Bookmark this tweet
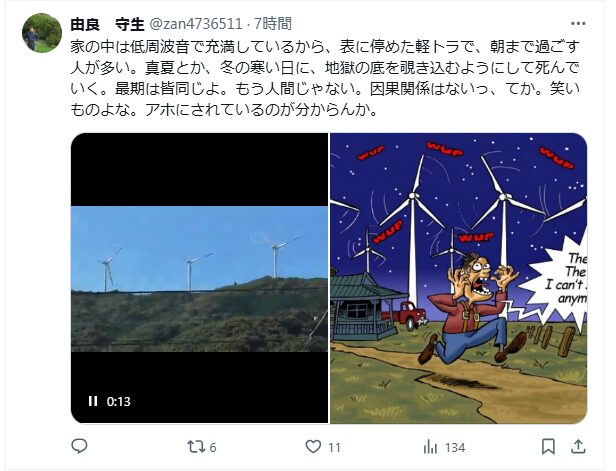This screenshot has width=616, height=471. point(548,447)
